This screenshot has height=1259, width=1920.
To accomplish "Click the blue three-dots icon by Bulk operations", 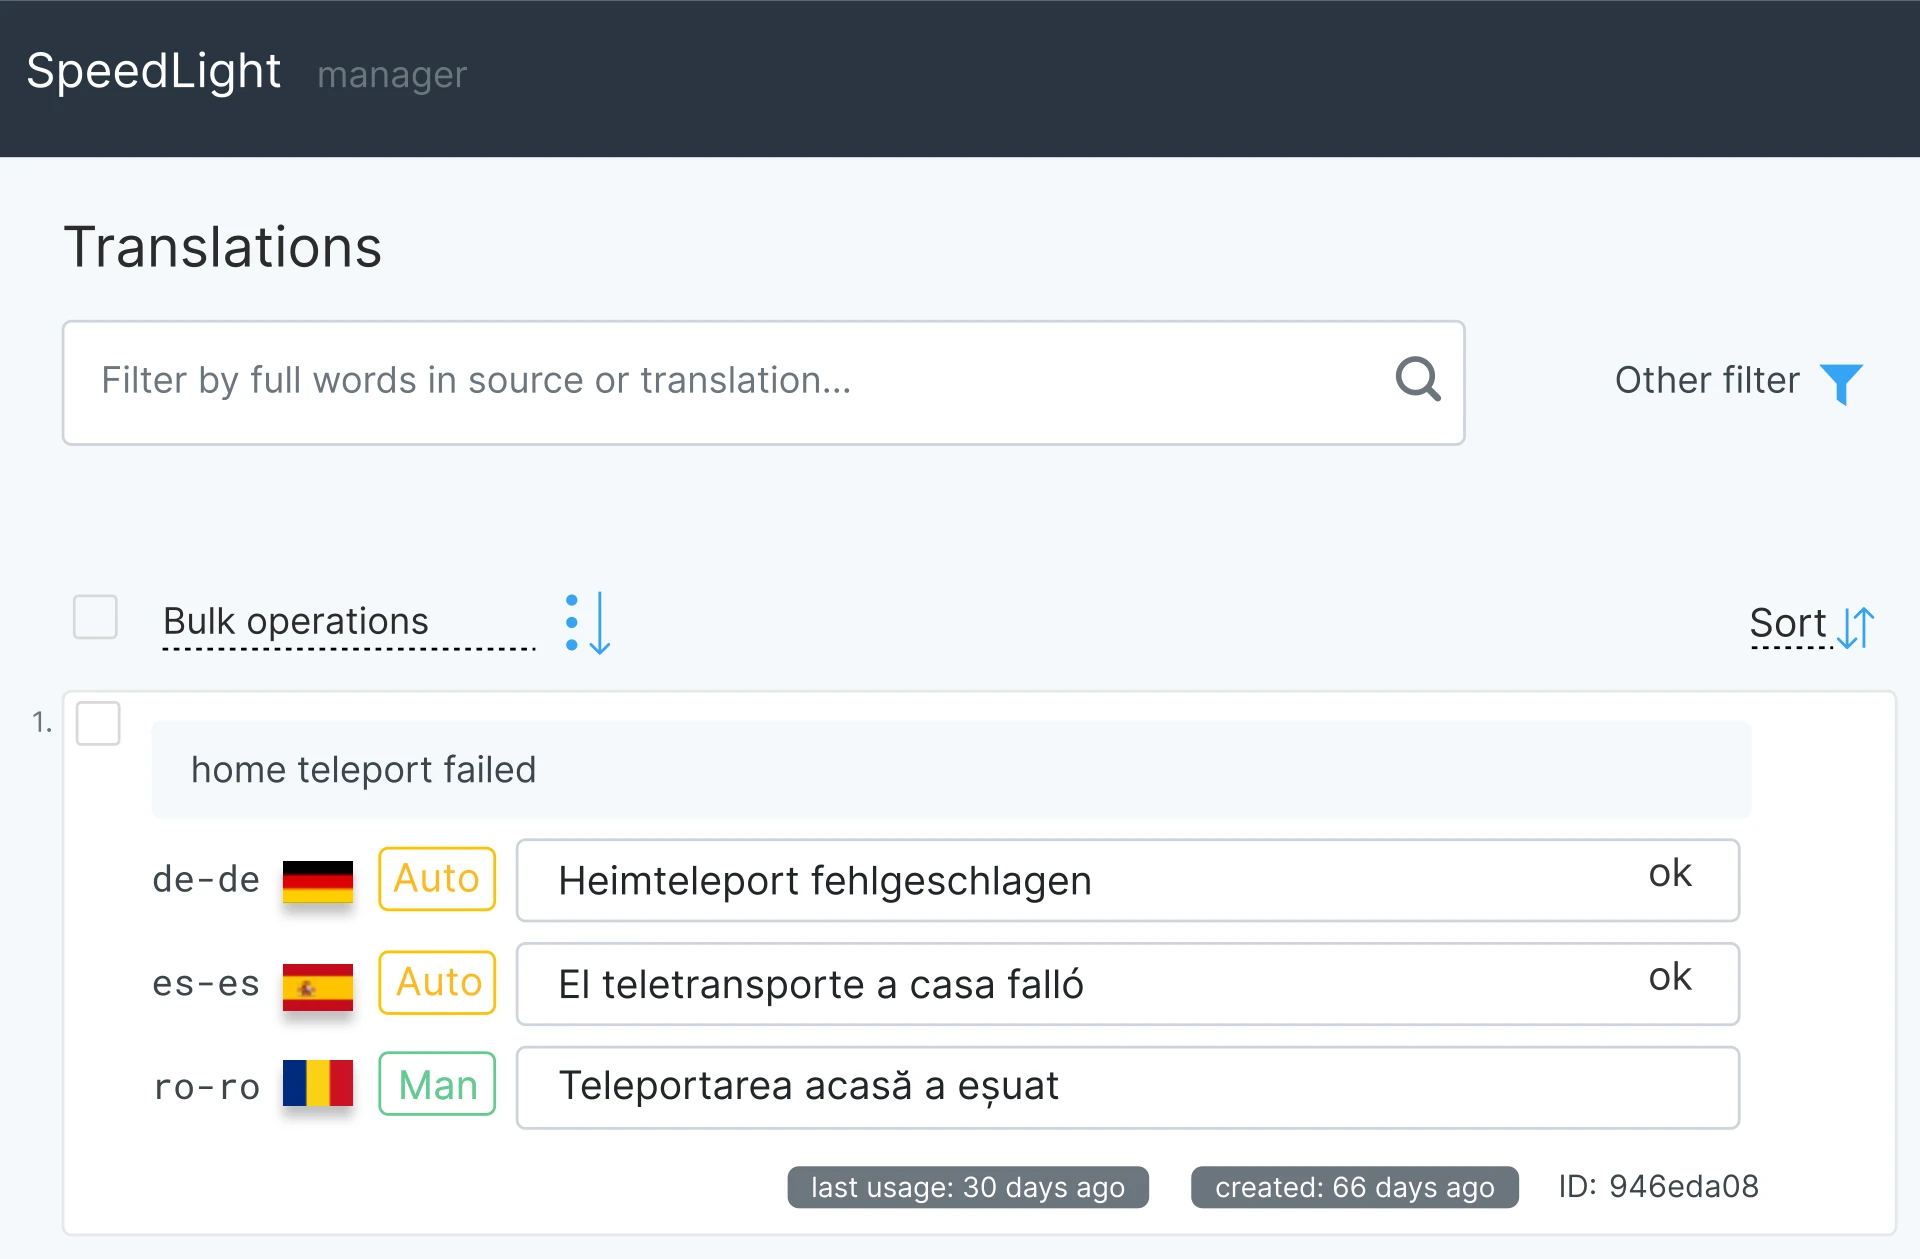I will click(572, 621).
